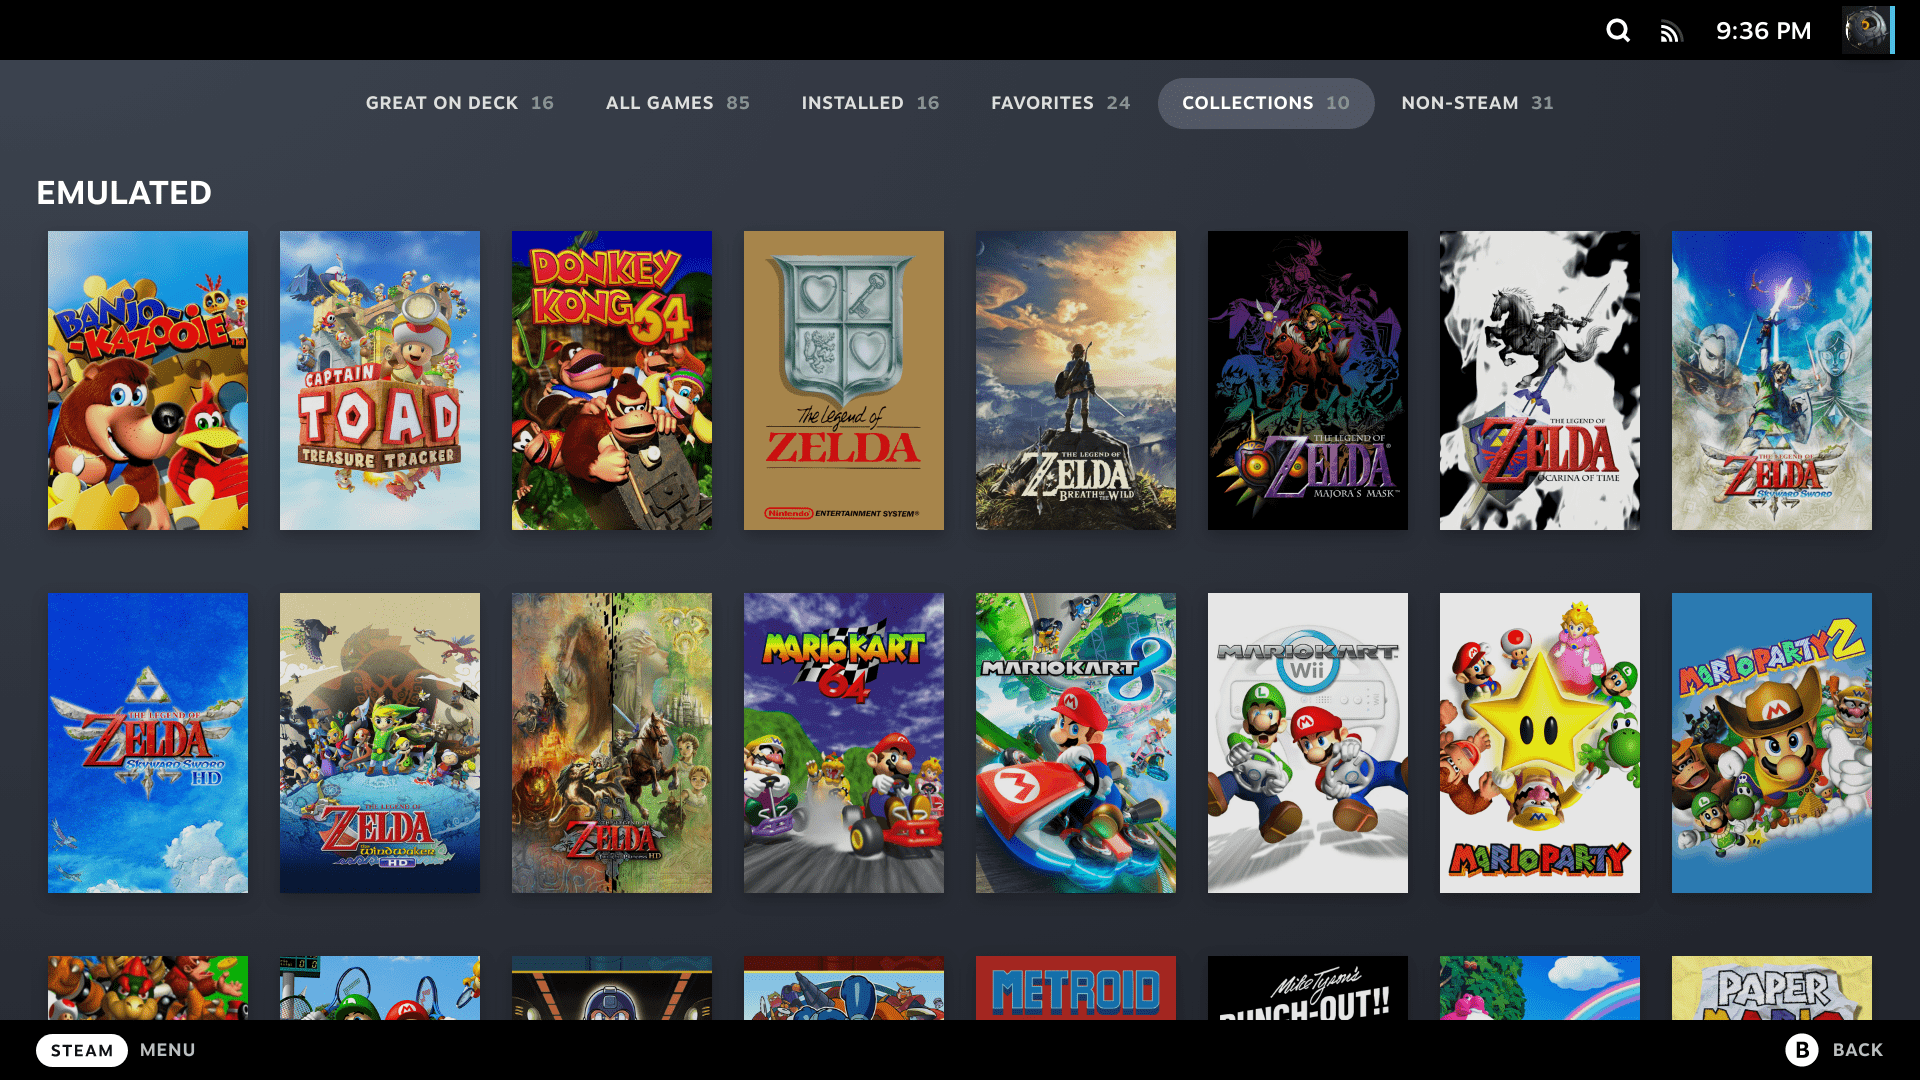Open Legend of Zelda Breath of the Wild
This screenshot has width=1920, height=1080.
click(x=1075, y=380)
